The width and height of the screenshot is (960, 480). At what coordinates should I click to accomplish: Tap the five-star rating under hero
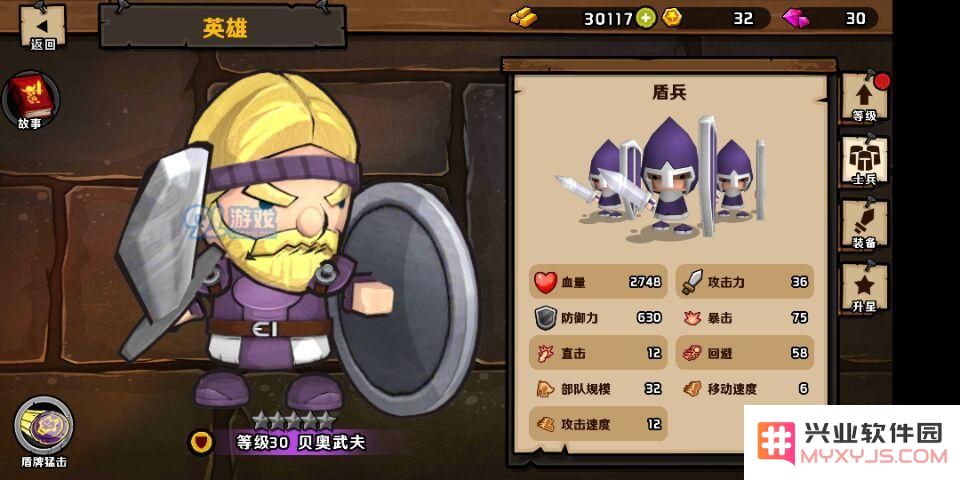pos(294,420)
